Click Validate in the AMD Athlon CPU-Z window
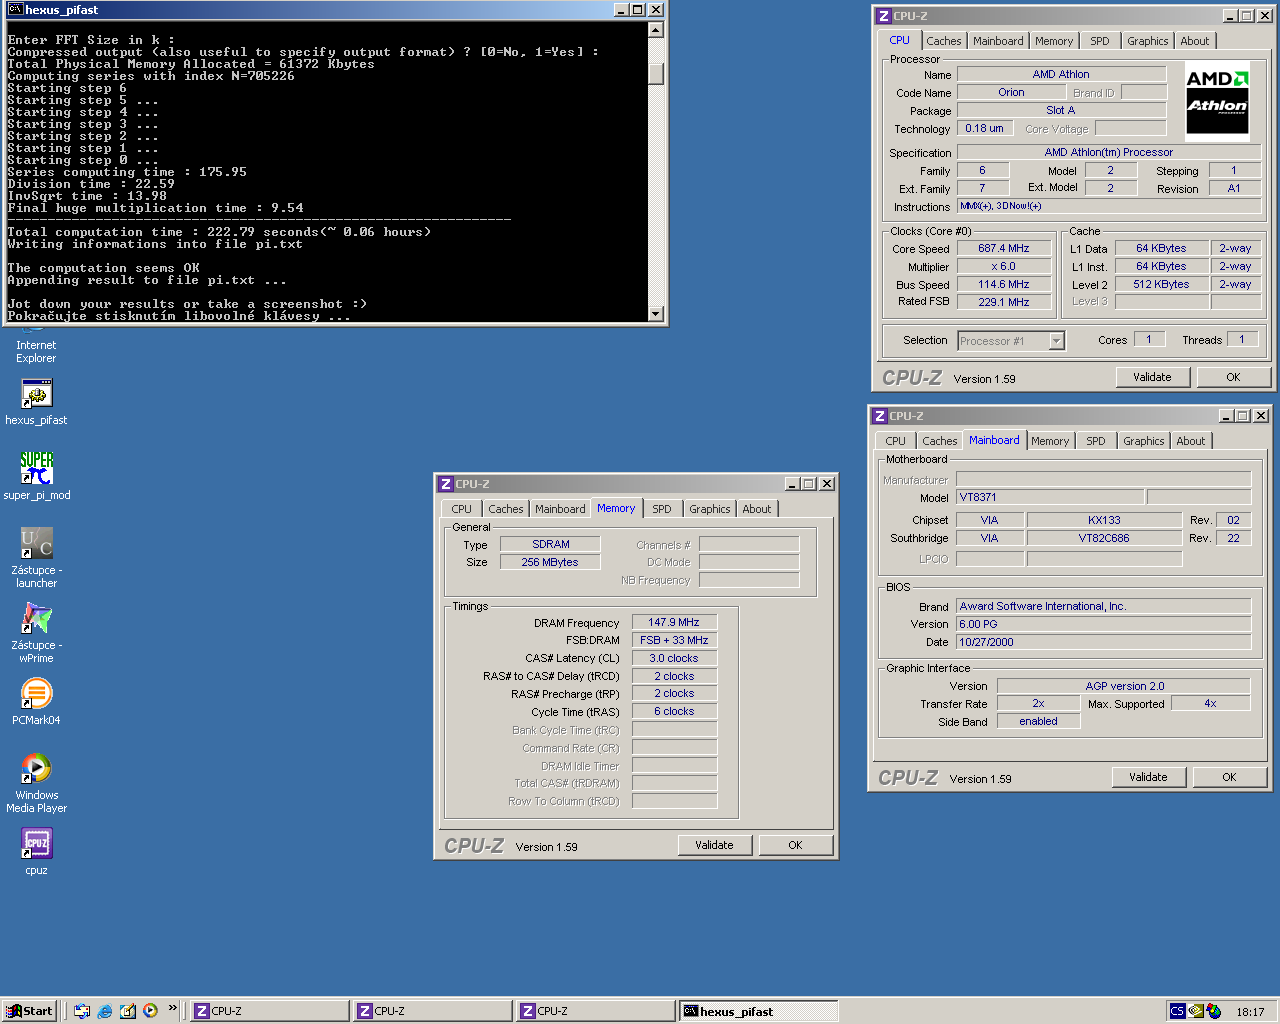This screenshot has height=1024, width=1280. pyautogui.click(x=1152, y=377)
